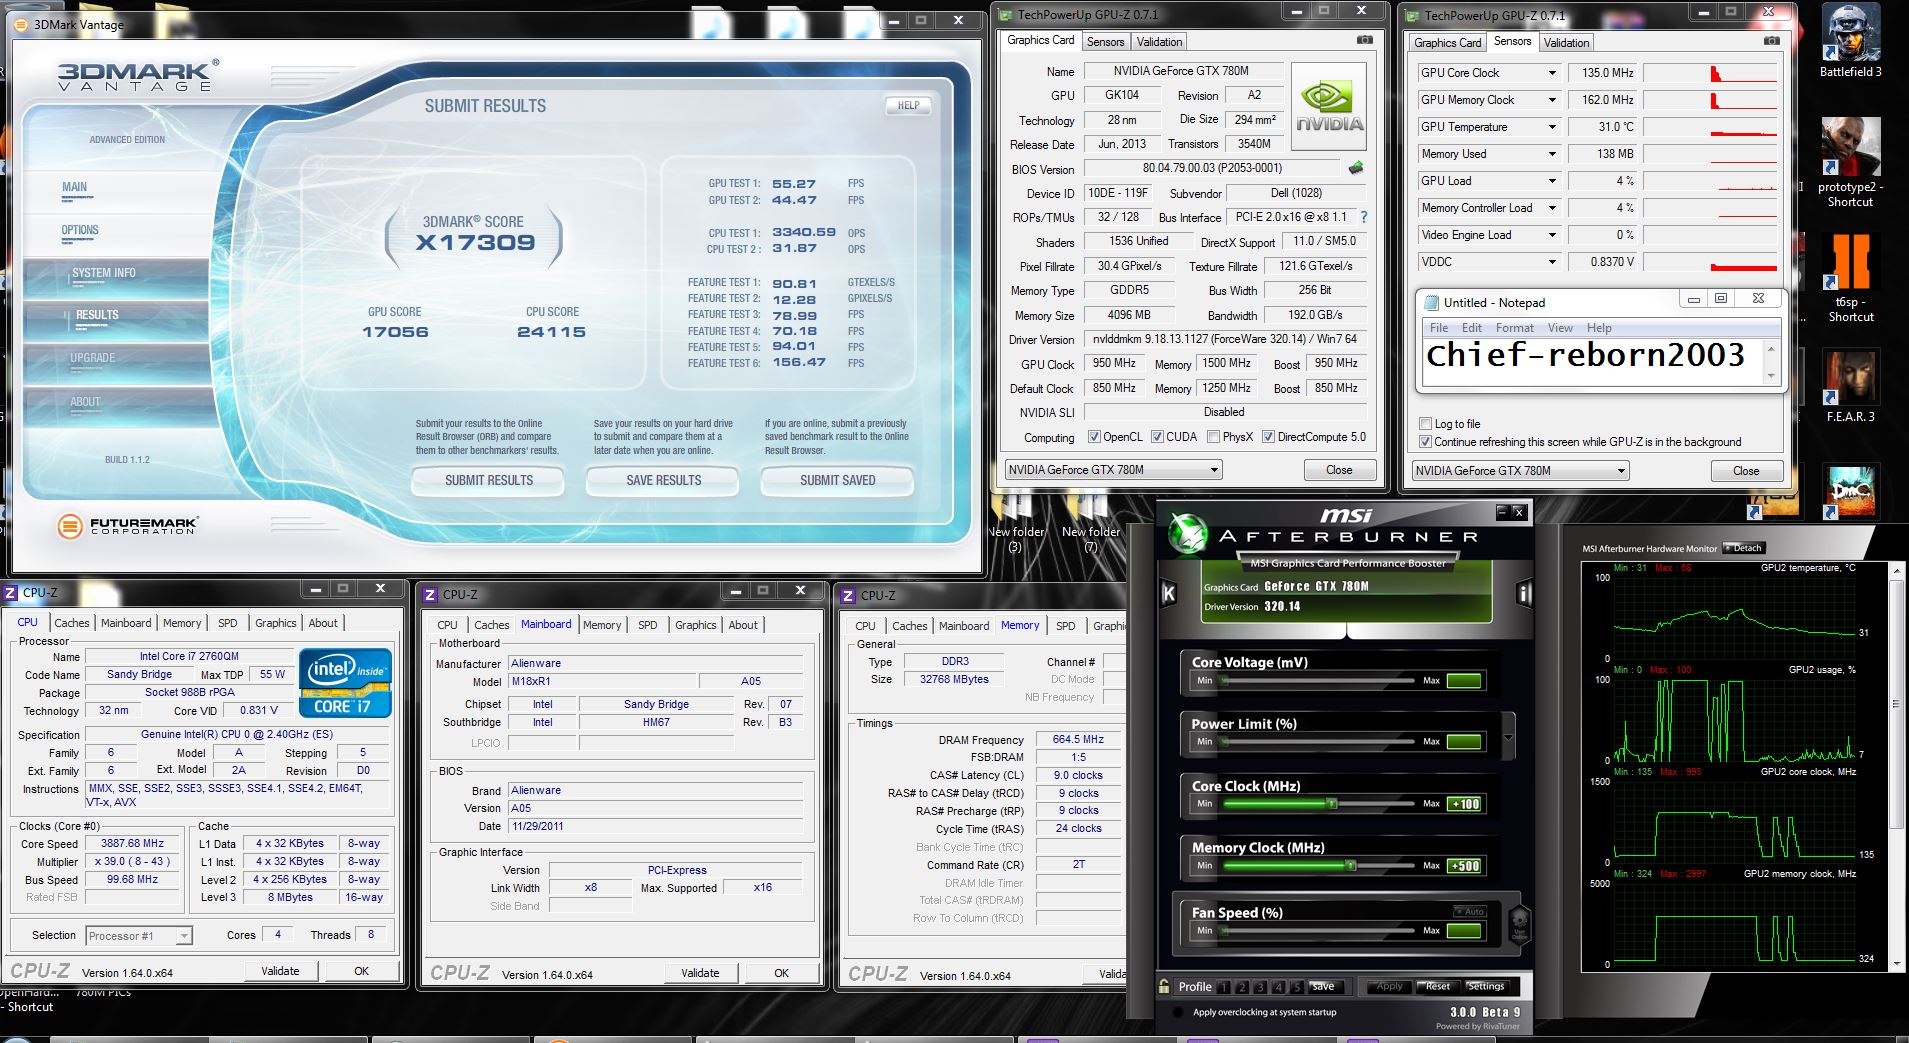Open the GPU Temperature sensor dropdown
Viewport: 1909px width, 1043px height.
tap(1552, 127)
